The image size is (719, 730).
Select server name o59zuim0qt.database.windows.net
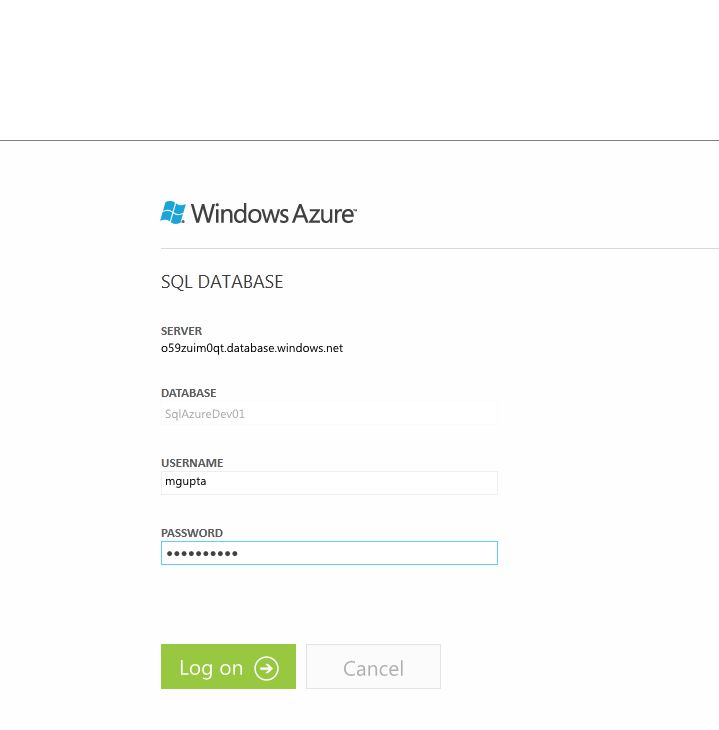(252, 348)
